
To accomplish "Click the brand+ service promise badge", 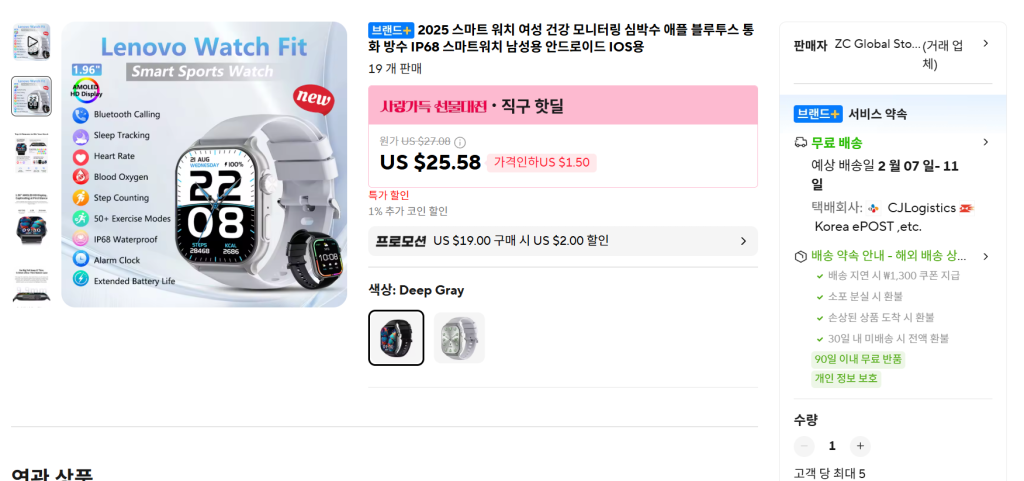I will (x=818, y=114).
